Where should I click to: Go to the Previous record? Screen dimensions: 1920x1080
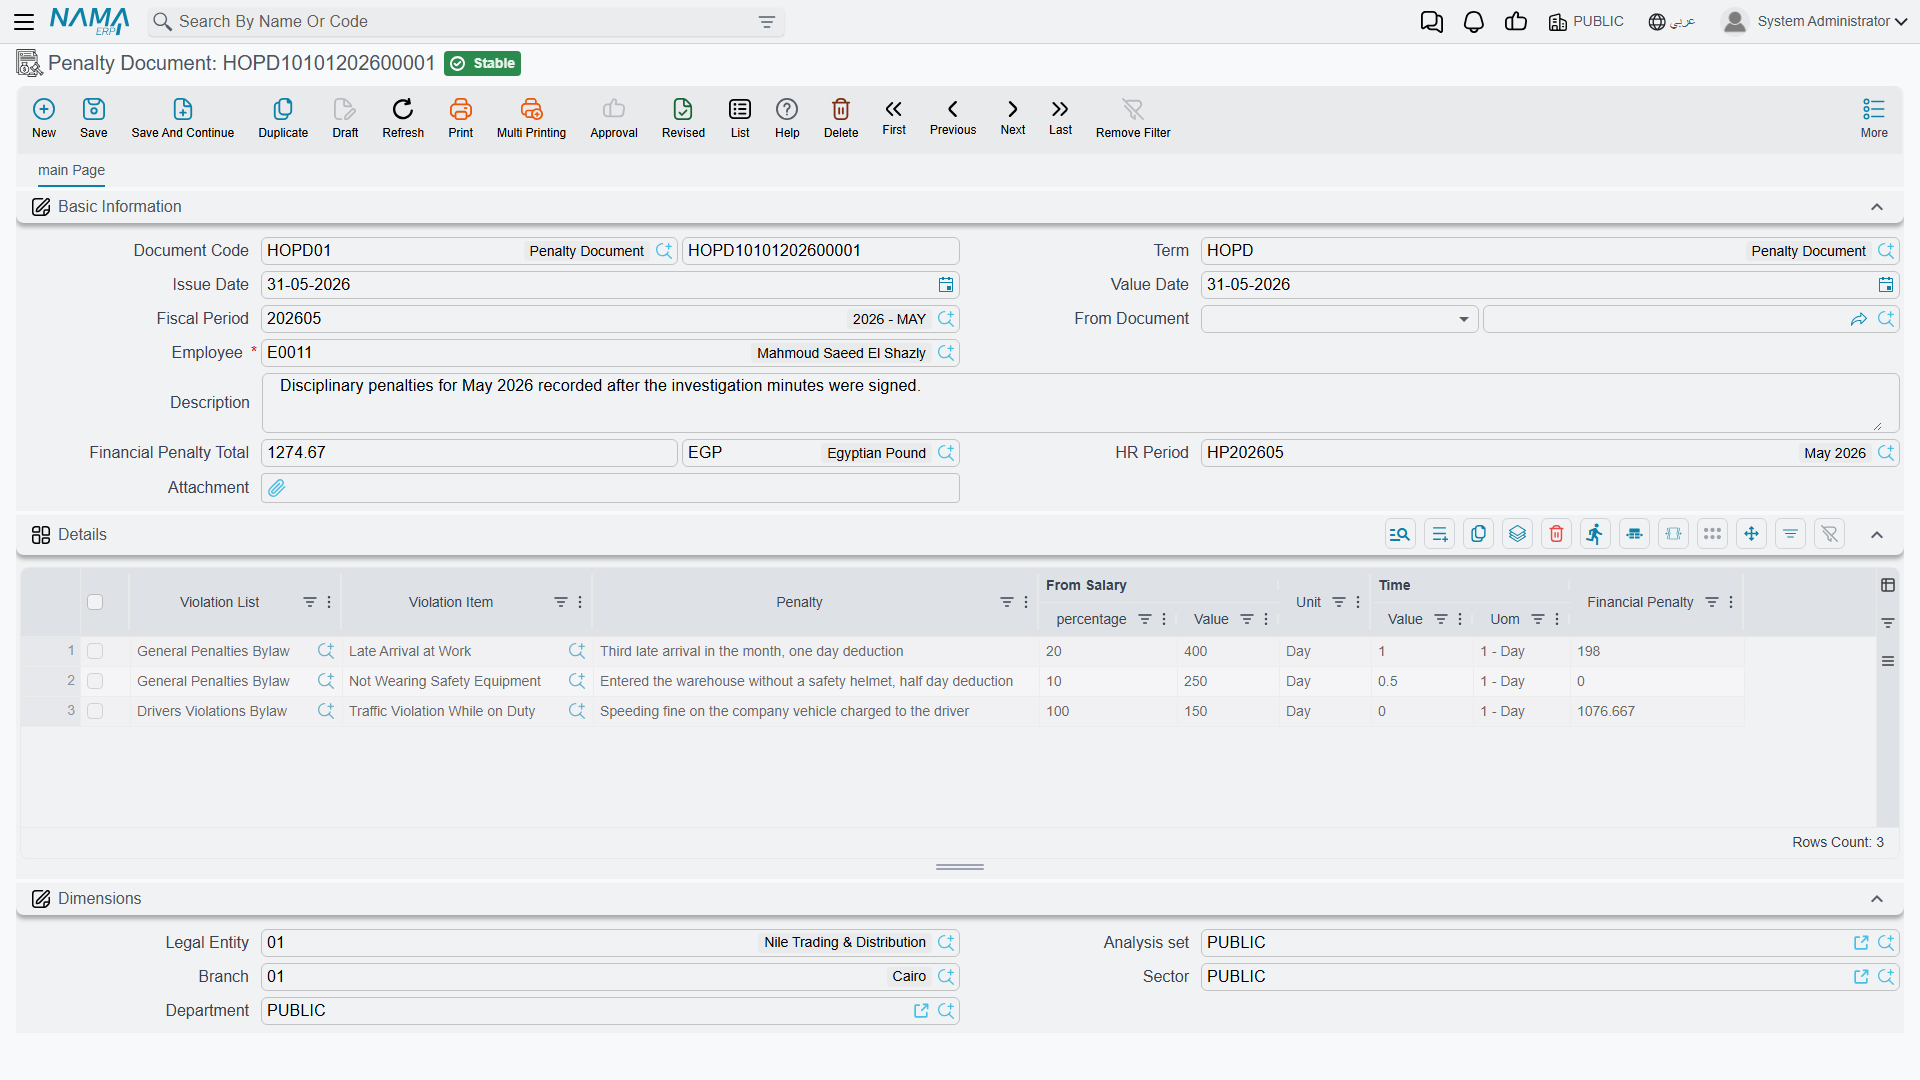(x=953, y=116)
